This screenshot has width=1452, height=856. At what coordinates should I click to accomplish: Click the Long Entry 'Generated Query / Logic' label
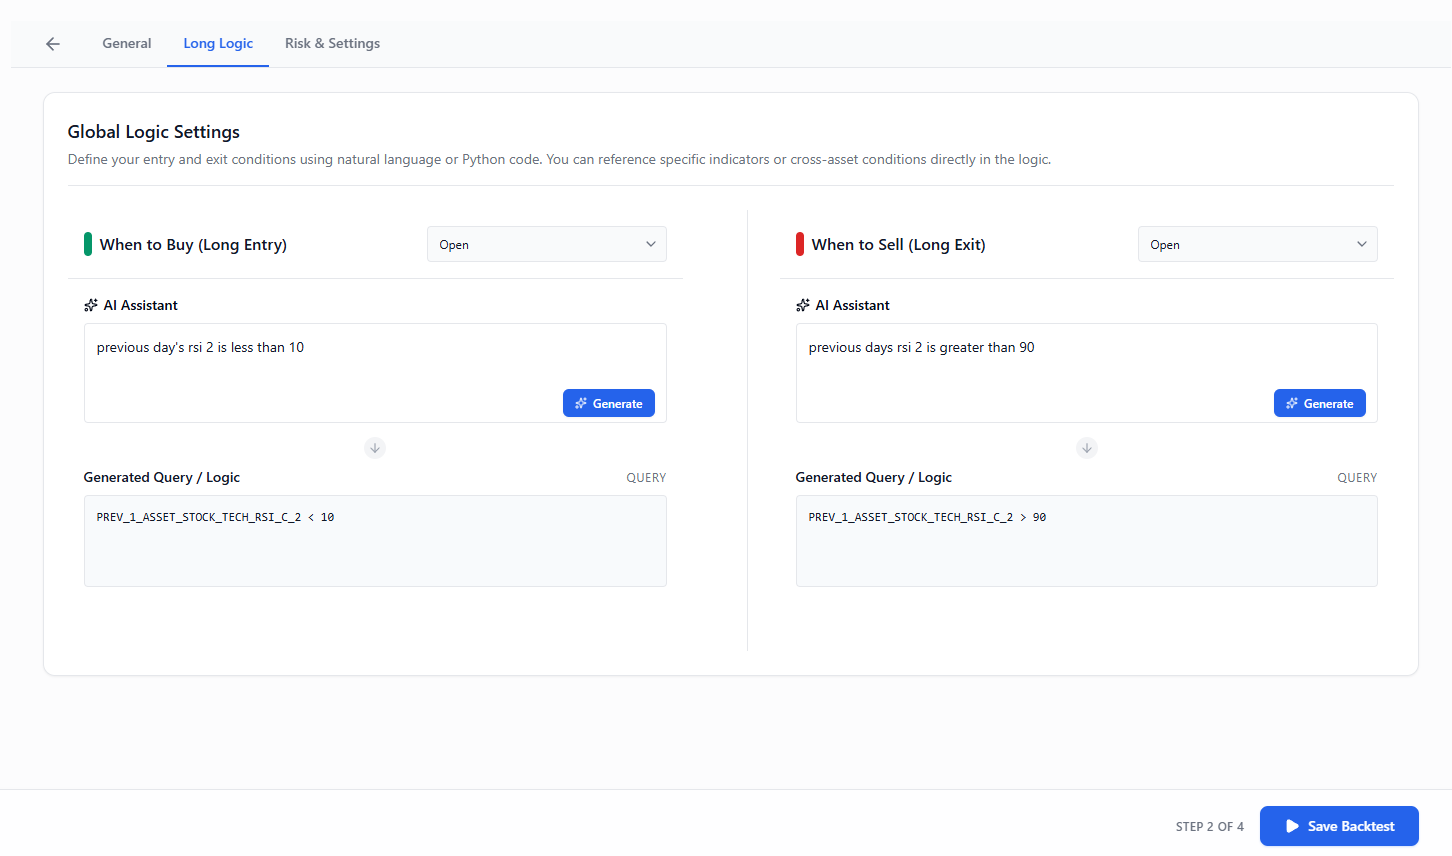[162, 478]
